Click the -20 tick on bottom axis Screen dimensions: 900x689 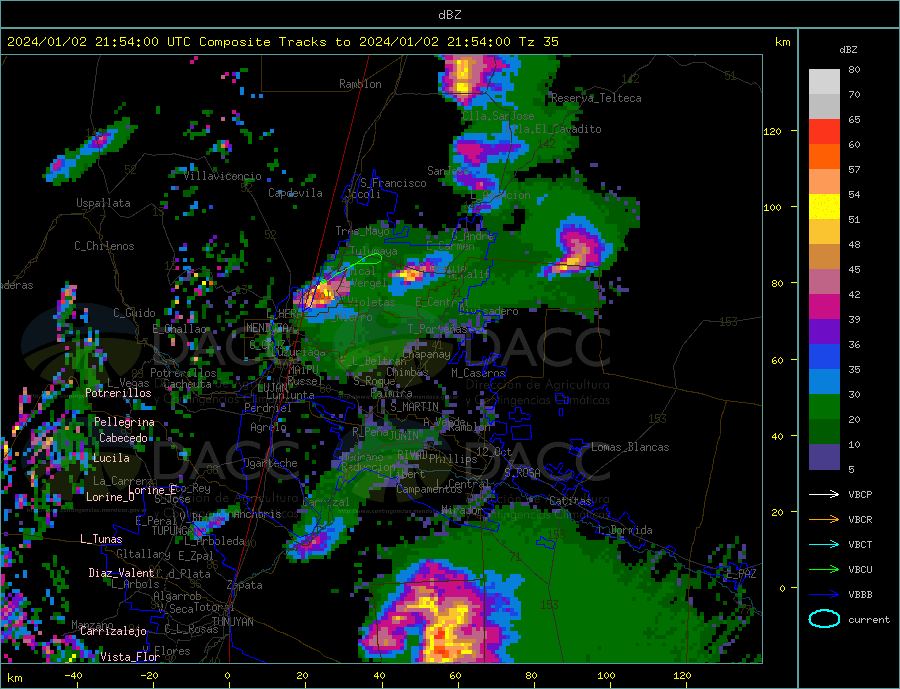149,676
